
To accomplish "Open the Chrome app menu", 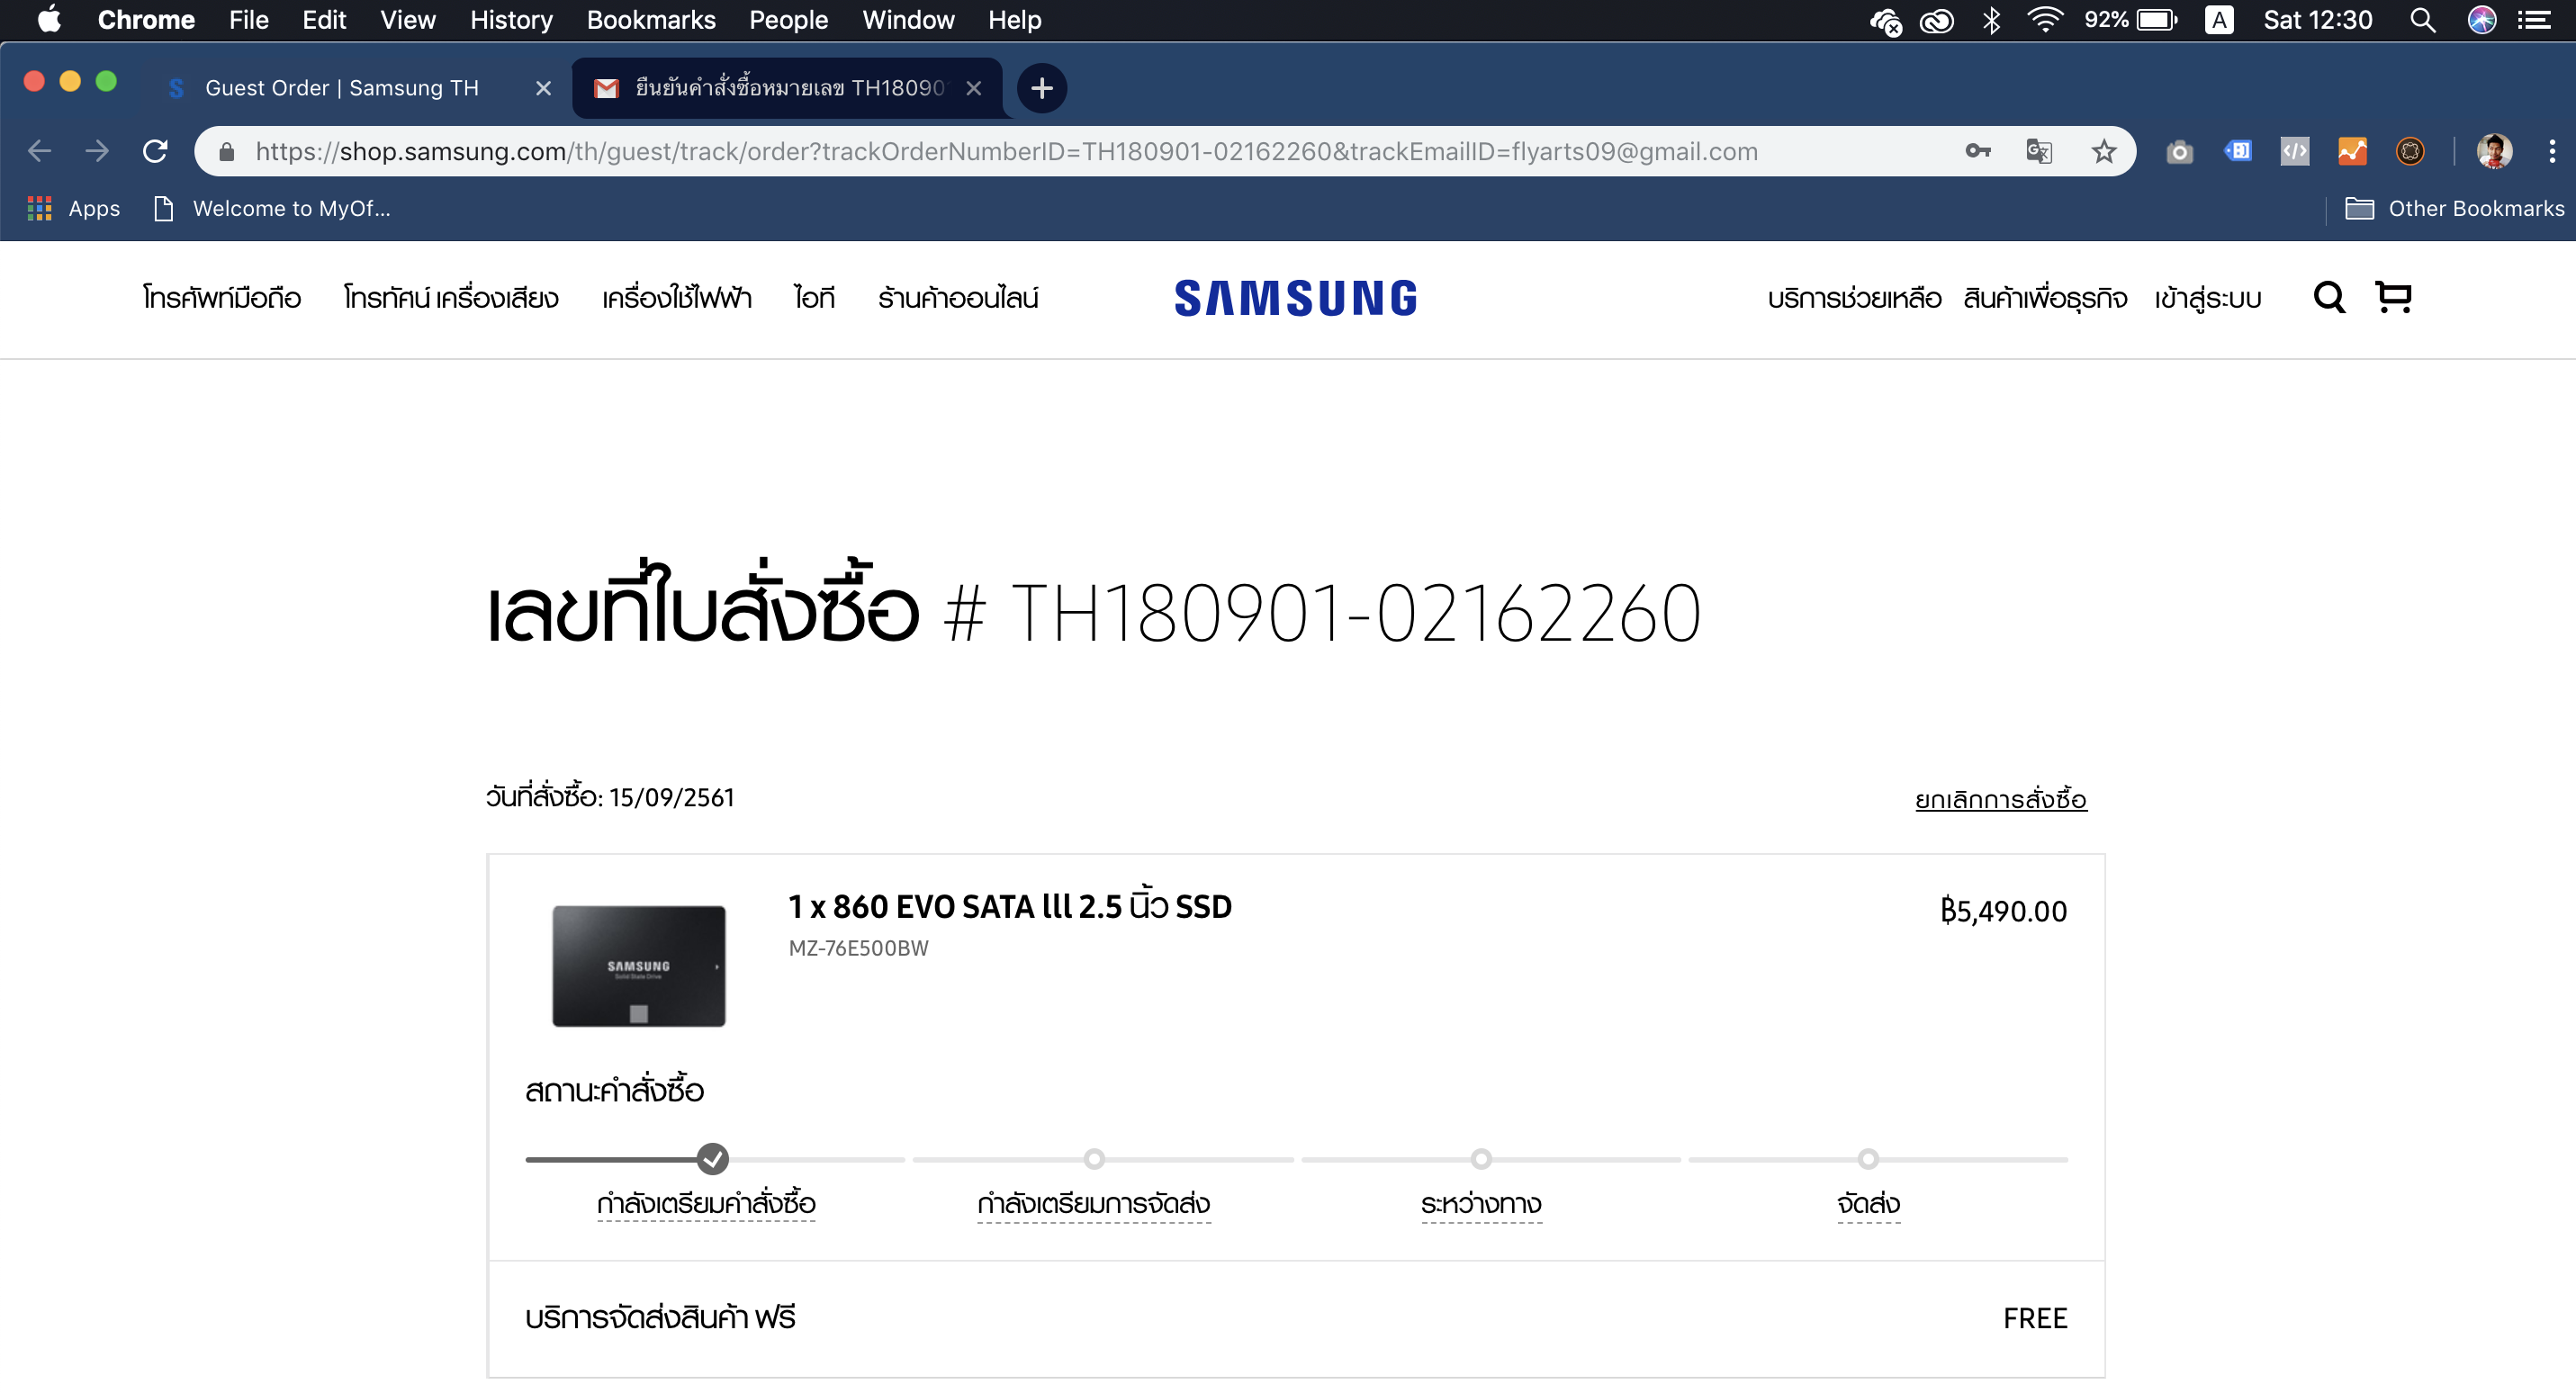I will (146, 20).
